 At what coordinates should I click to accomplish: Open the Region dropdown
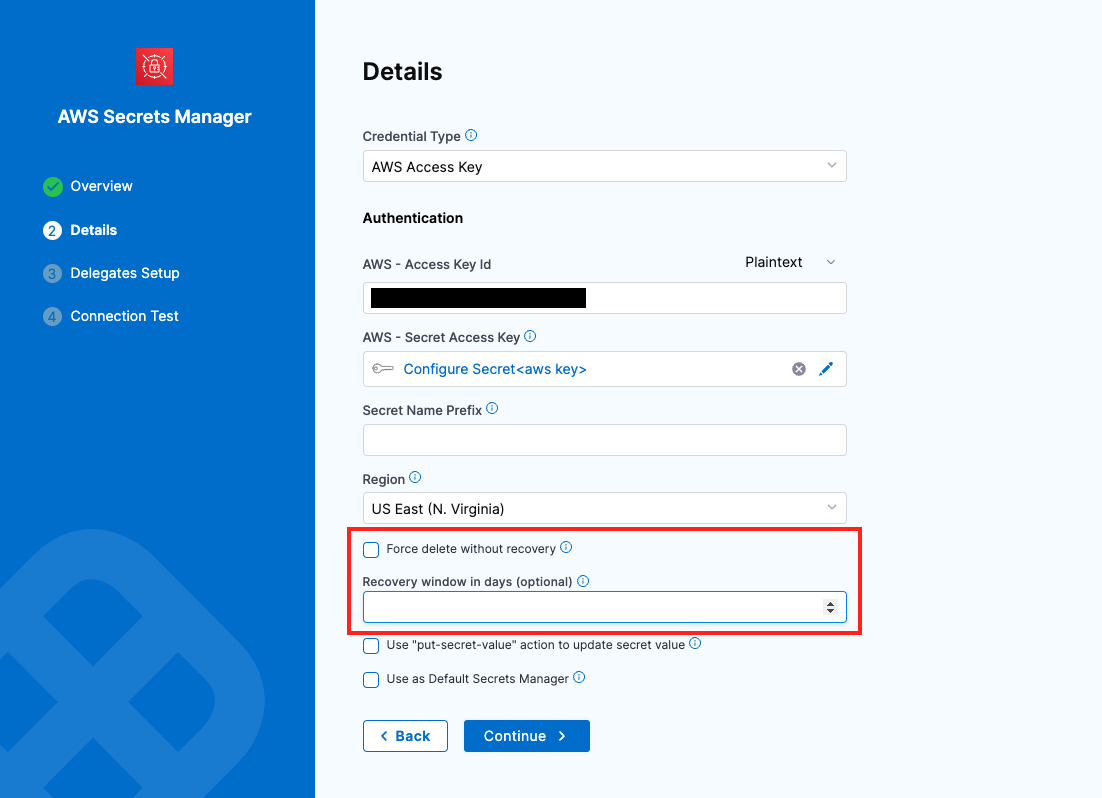(604, 508)
